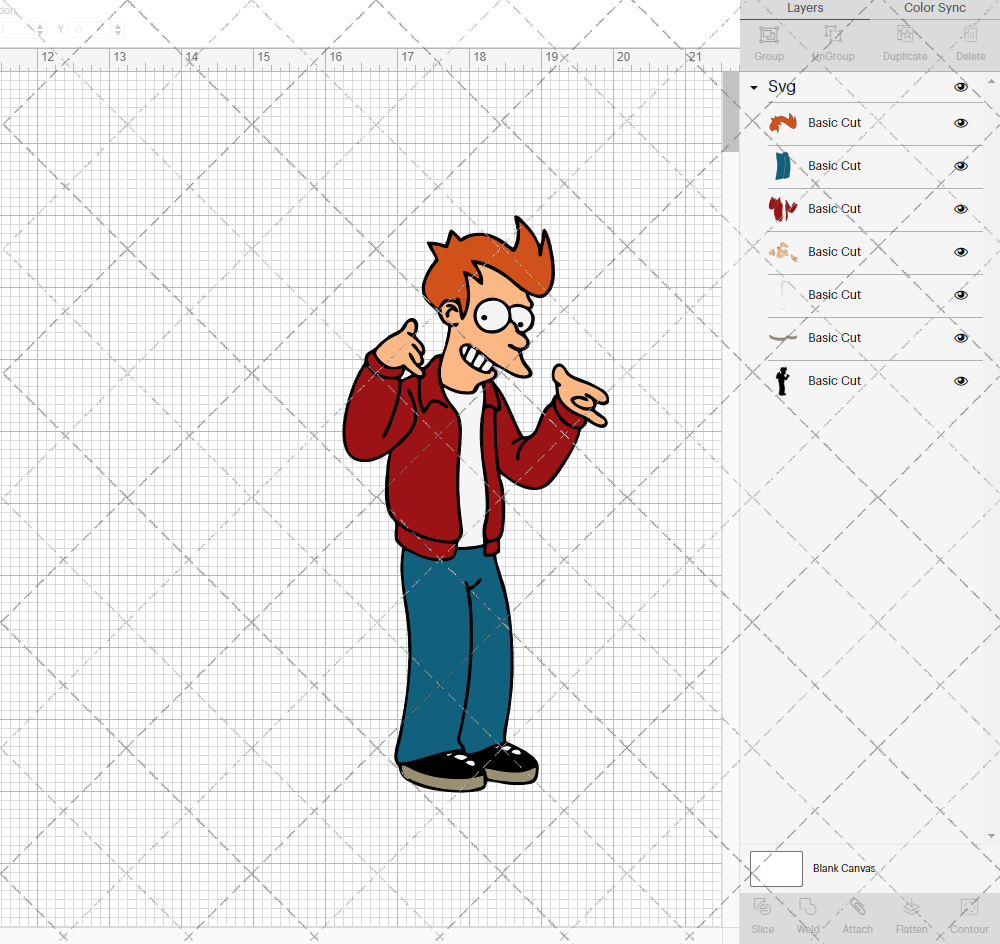Click the Svg group name
The image size is (1000, 944).
[x=781, y=87]
